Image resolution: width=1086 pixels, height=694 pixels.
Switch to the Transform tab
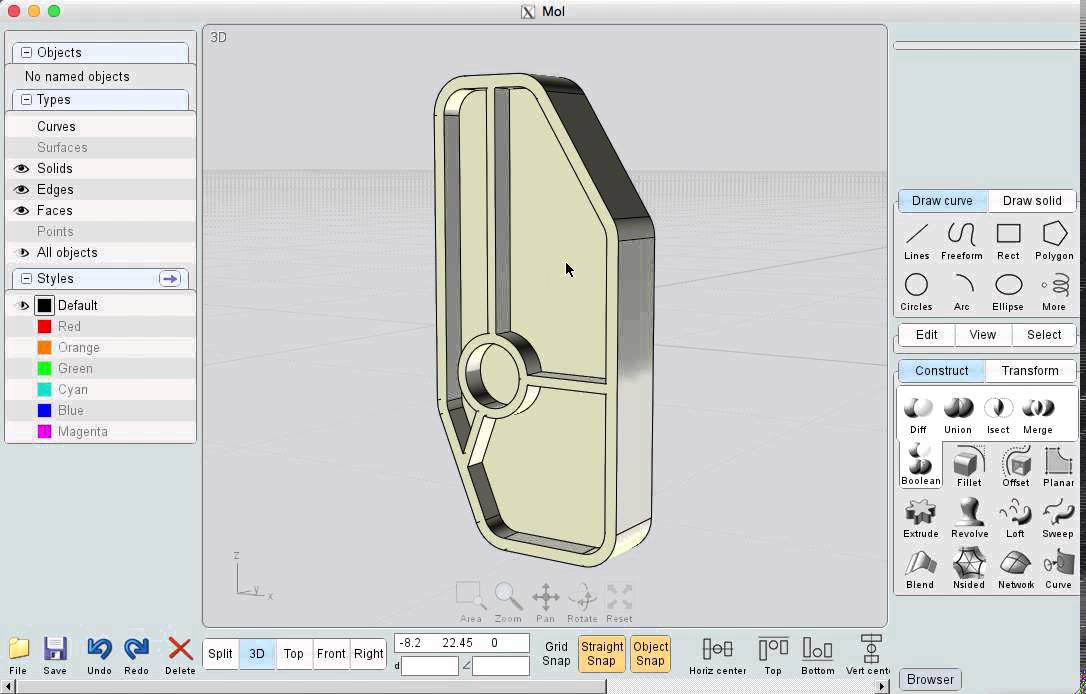[x=1029, y=370]
